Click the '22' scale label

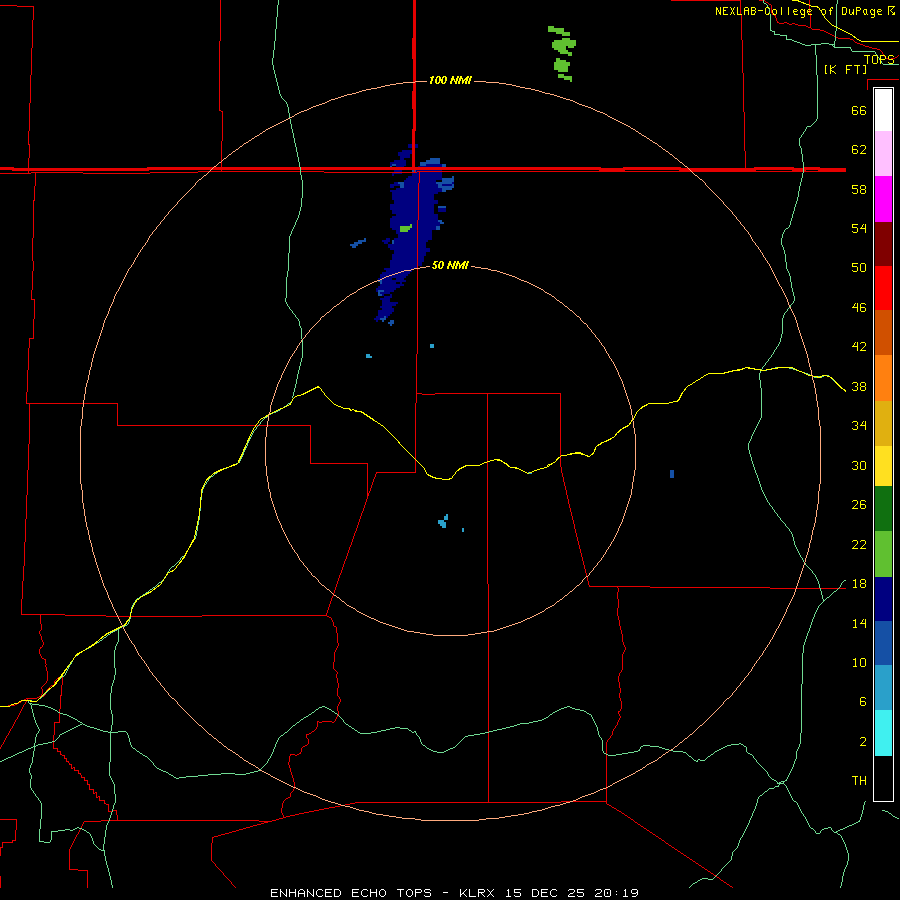point(859,544)
